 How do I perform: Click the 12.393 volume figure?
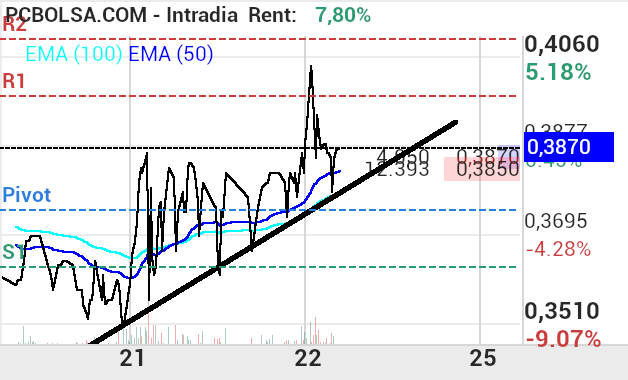(397, 170)
